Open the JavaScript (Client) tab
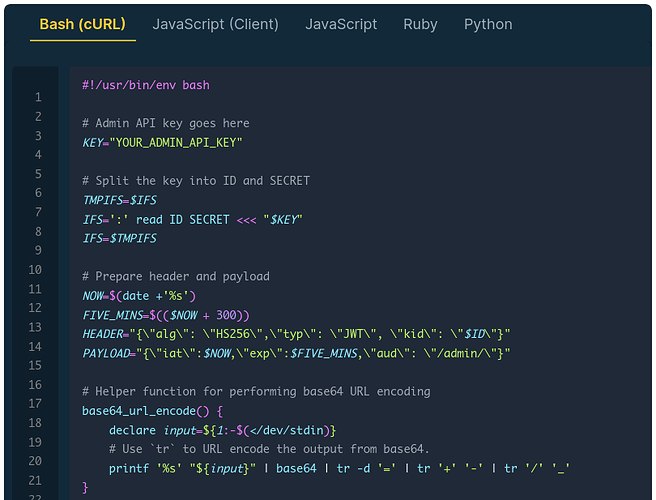656x500 pixels. tap(215, 25)
